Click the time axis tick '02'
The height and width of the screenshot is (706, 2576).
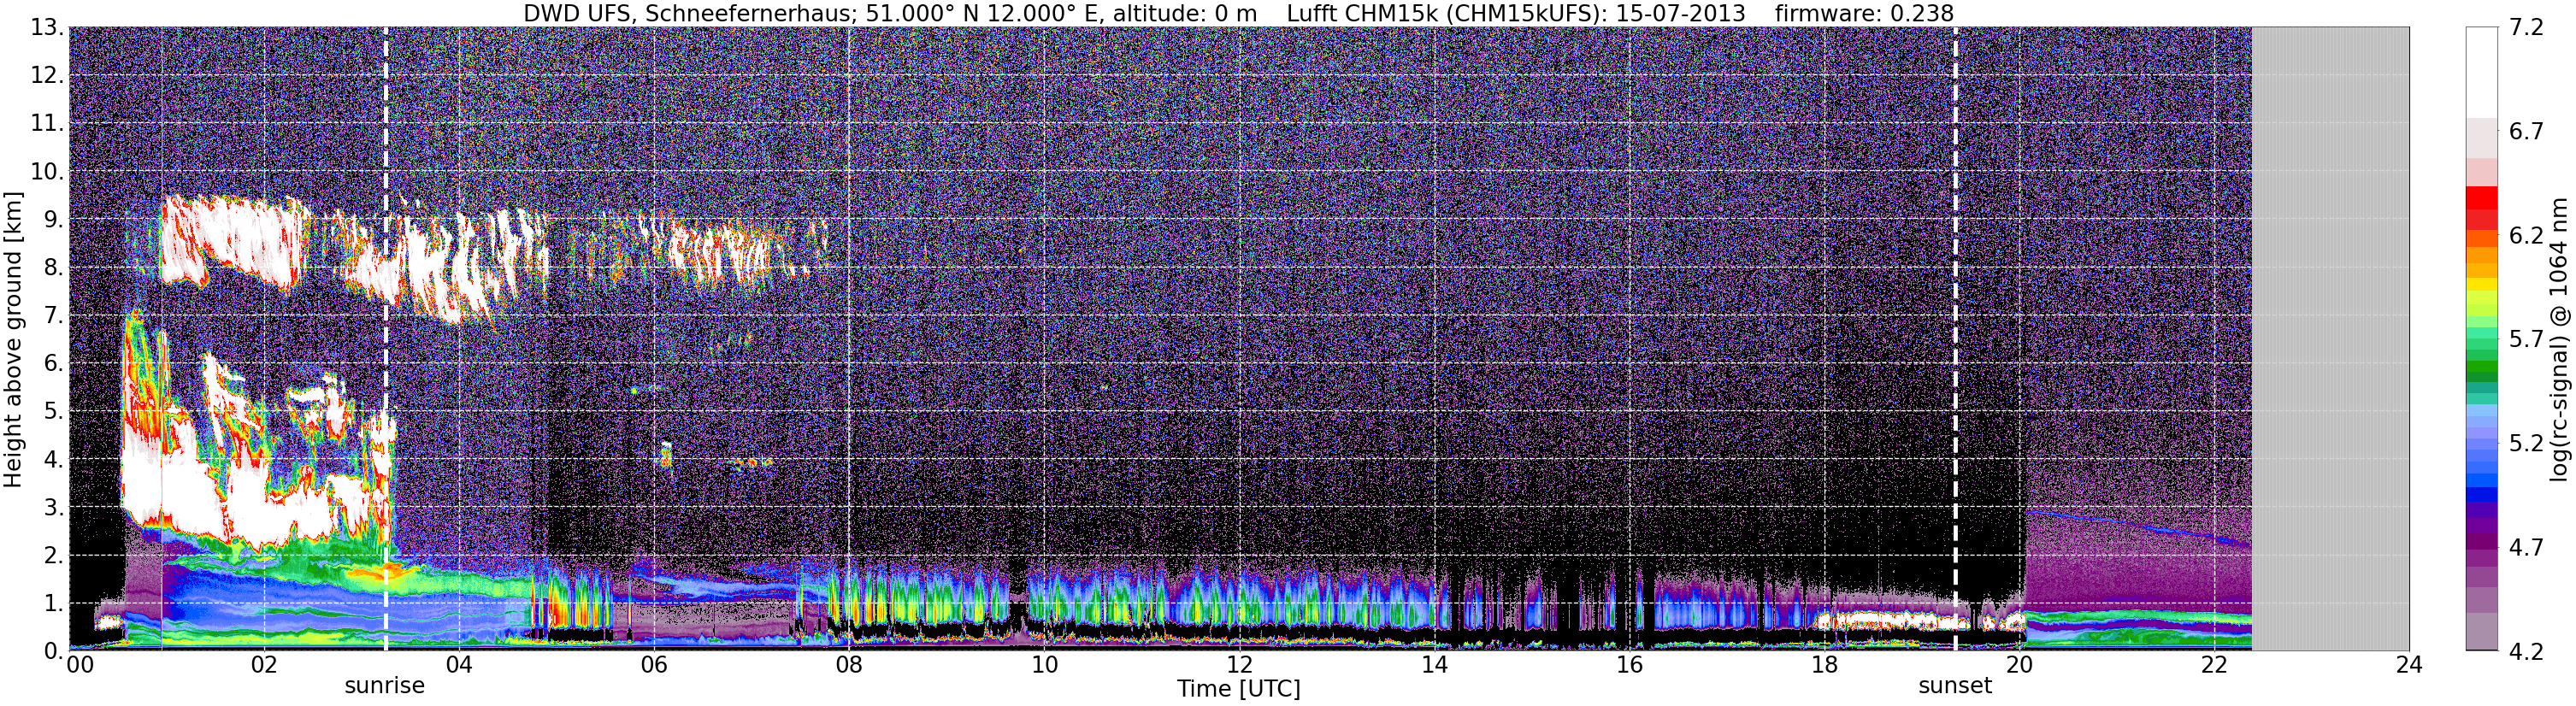point(264,666)
